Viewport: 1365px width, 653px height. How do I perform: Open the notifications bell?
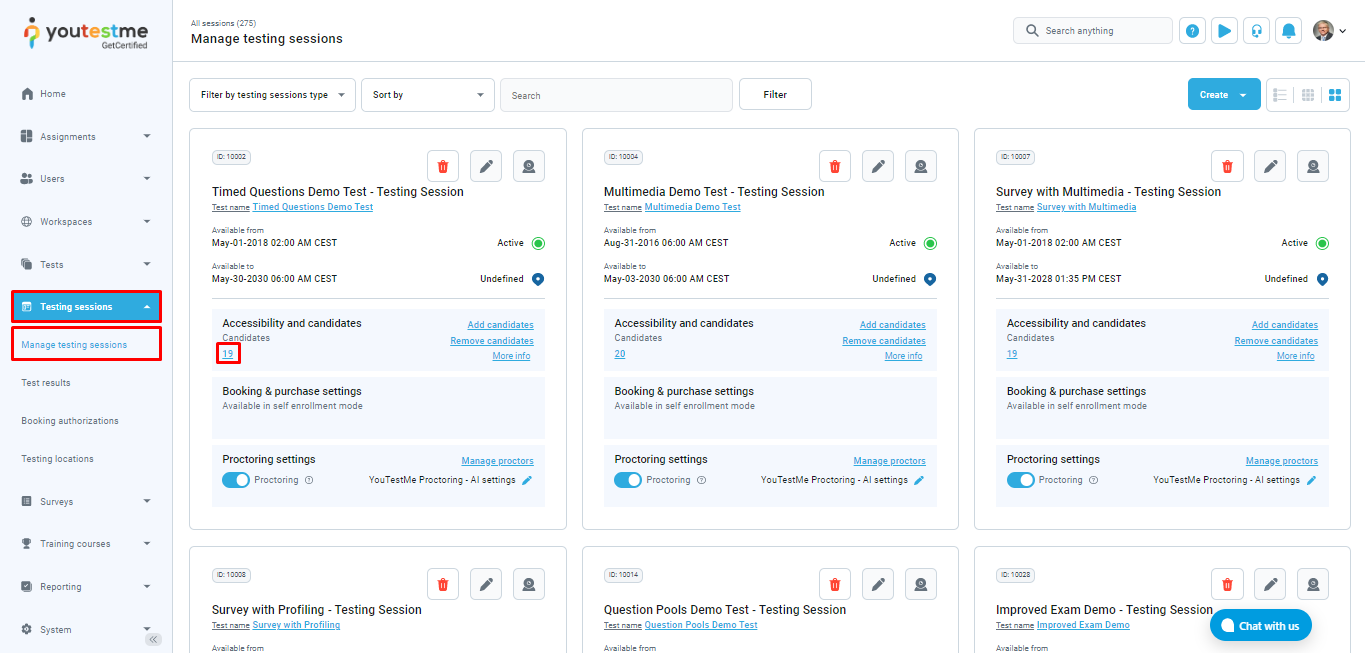(1289, 31)
